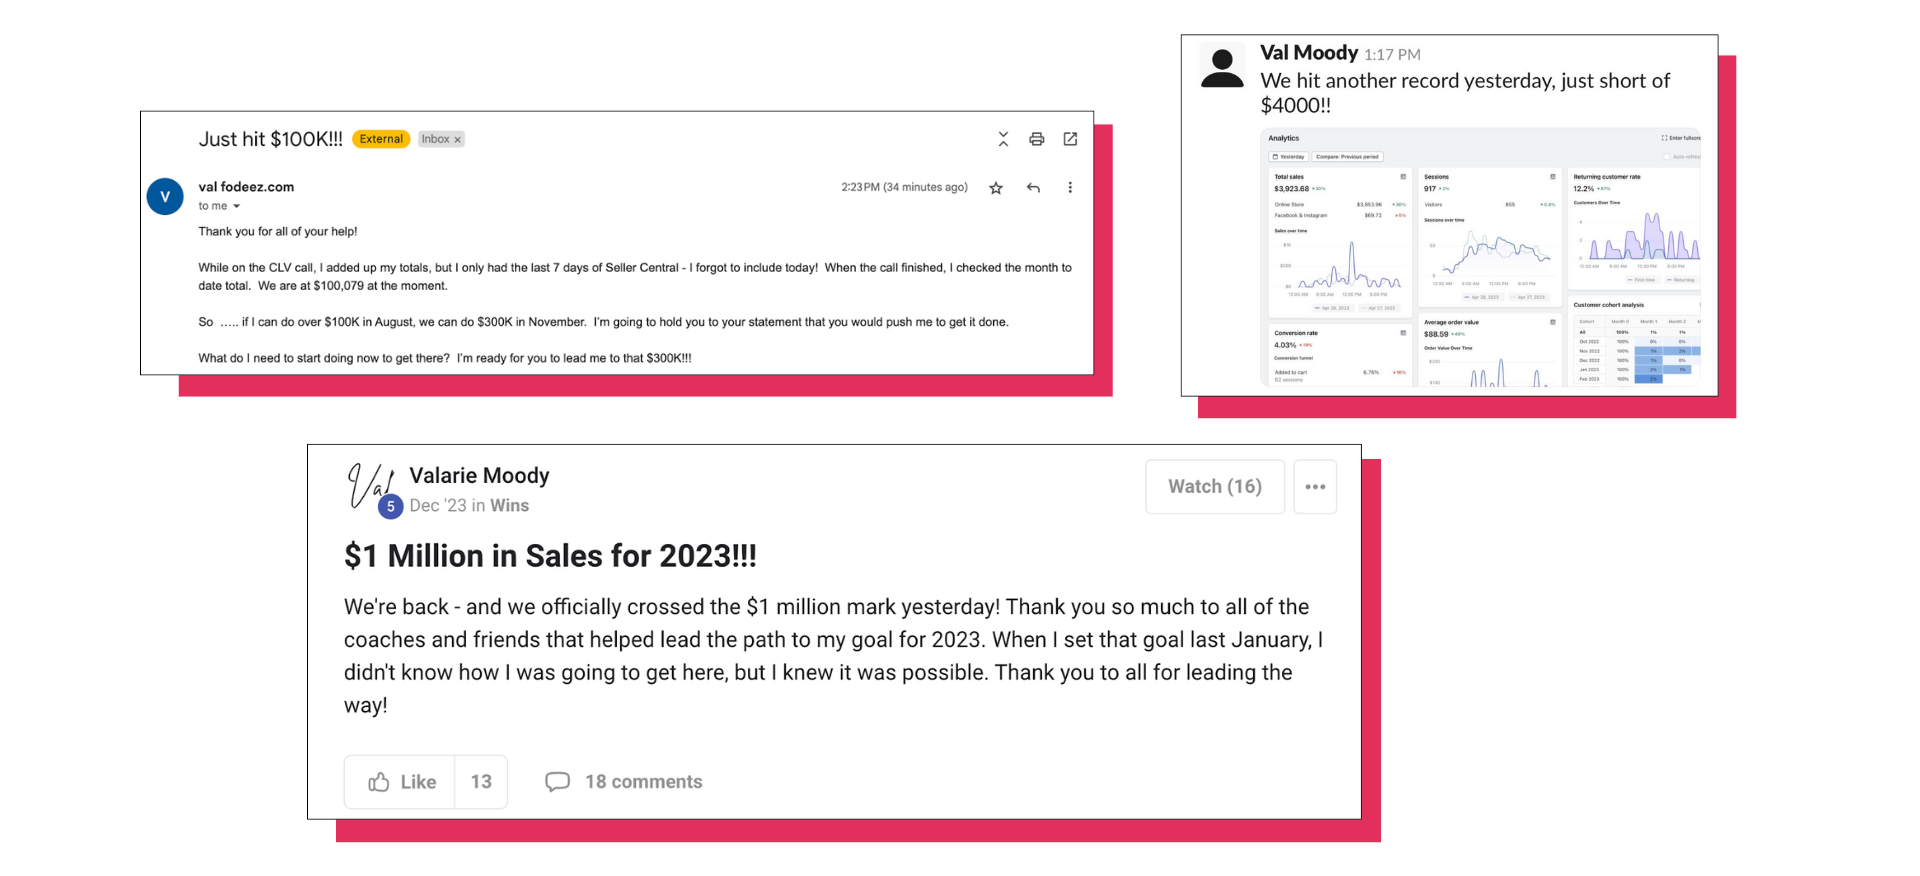Enable Auto-refresh in the Analytics dashboard
This screenshot has height=876, width=1920.
tap(1667, 157)
